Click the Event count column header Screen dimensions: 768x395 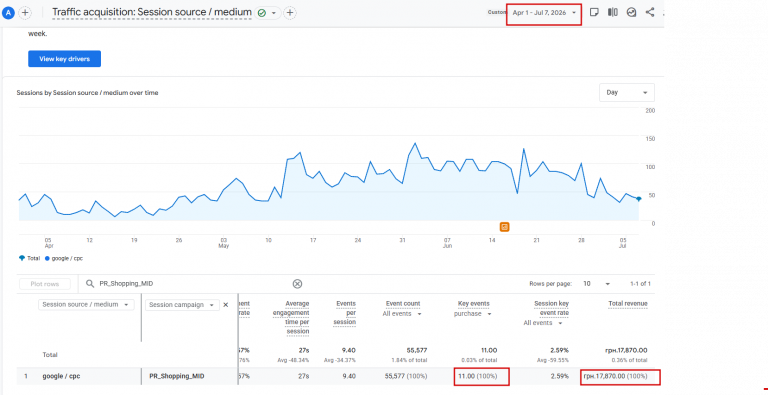click(403, 304)
